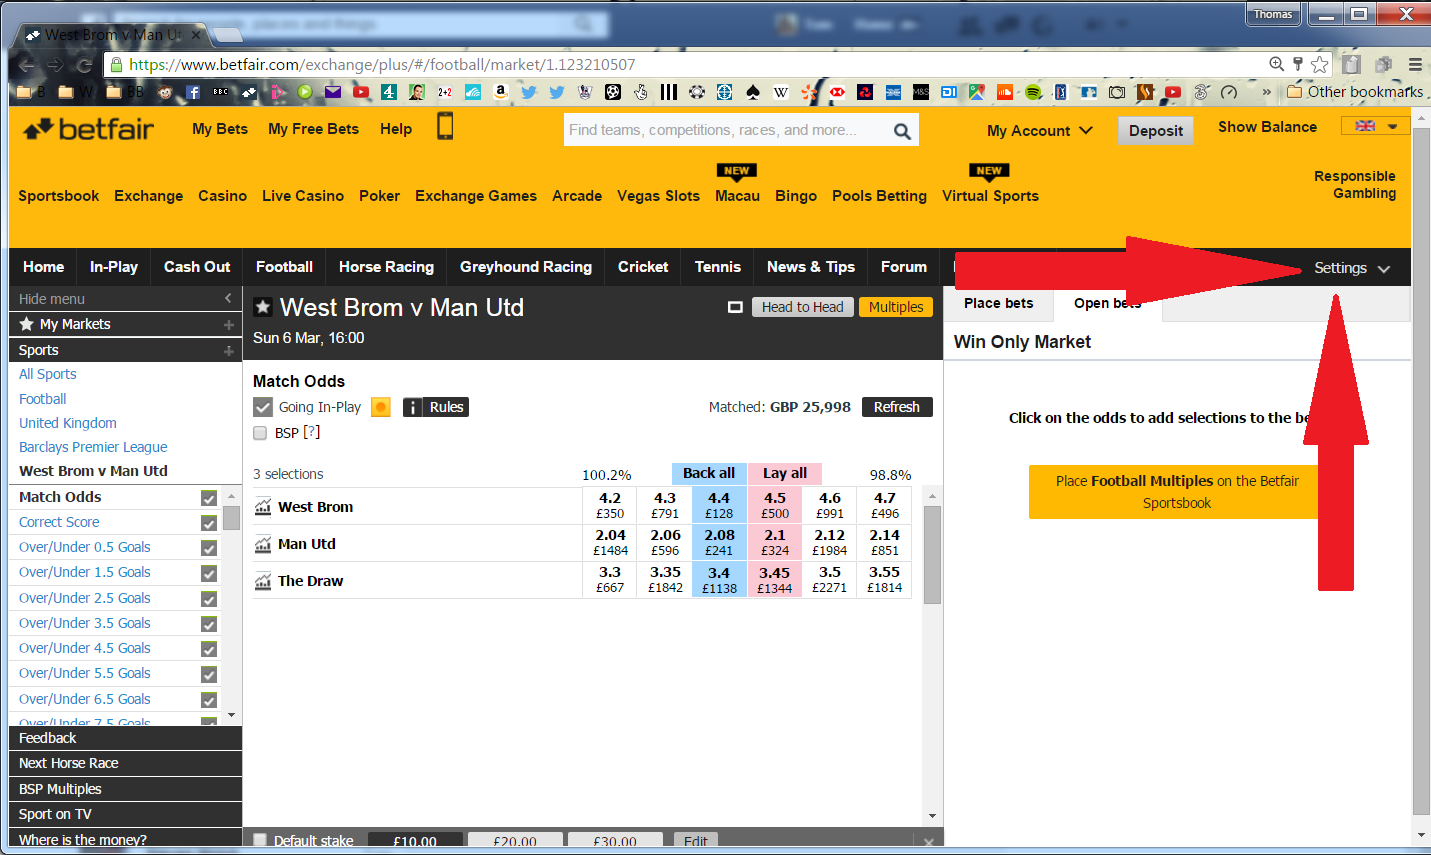Click the Refresh button

tap(897, 407)
